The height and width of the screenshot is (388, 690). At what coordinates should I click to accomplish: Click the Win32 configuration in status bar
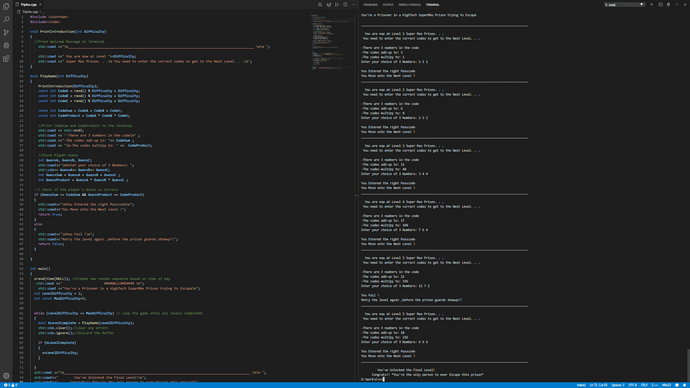click(x=667, y=385)
